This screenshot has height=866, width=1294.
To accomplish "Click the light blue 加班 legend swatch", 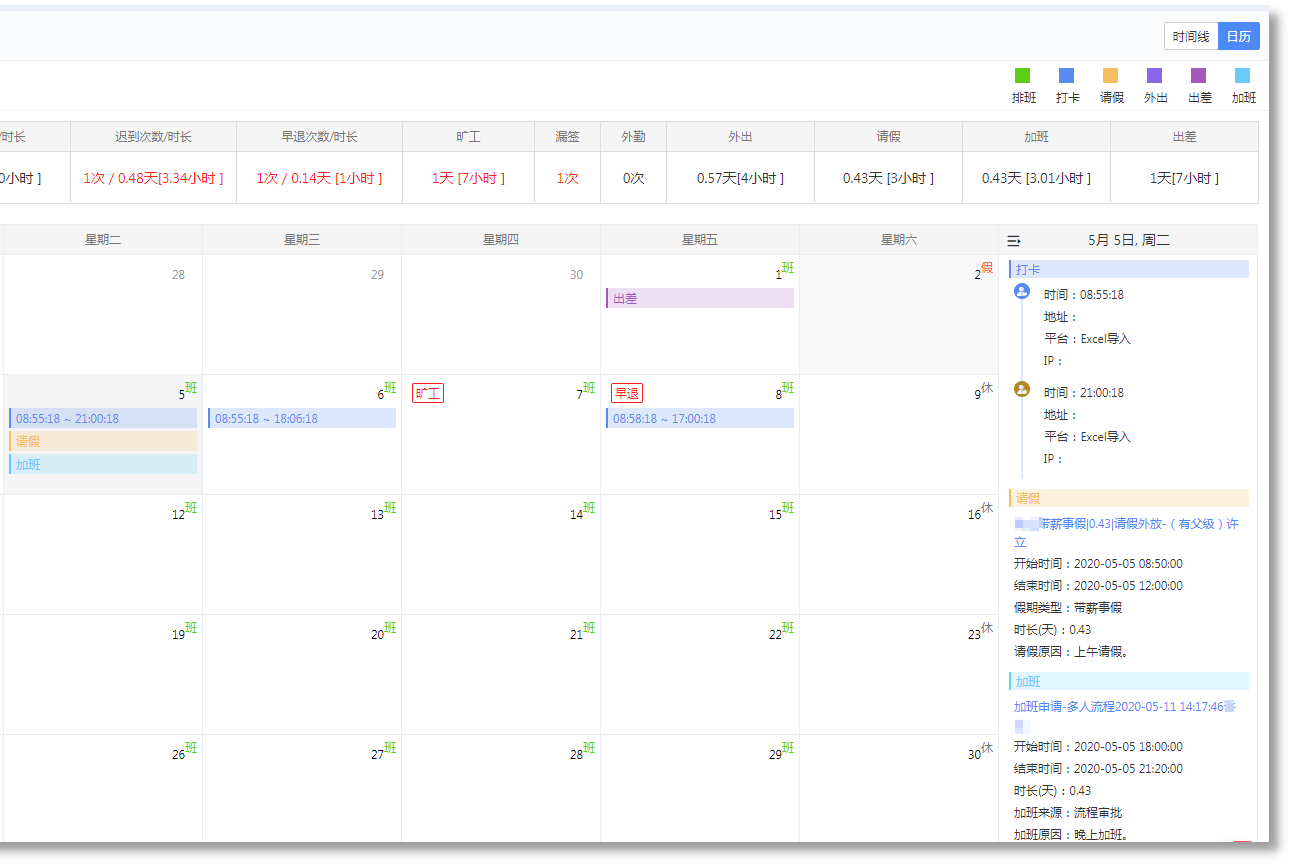I will tap(1242, 76).
